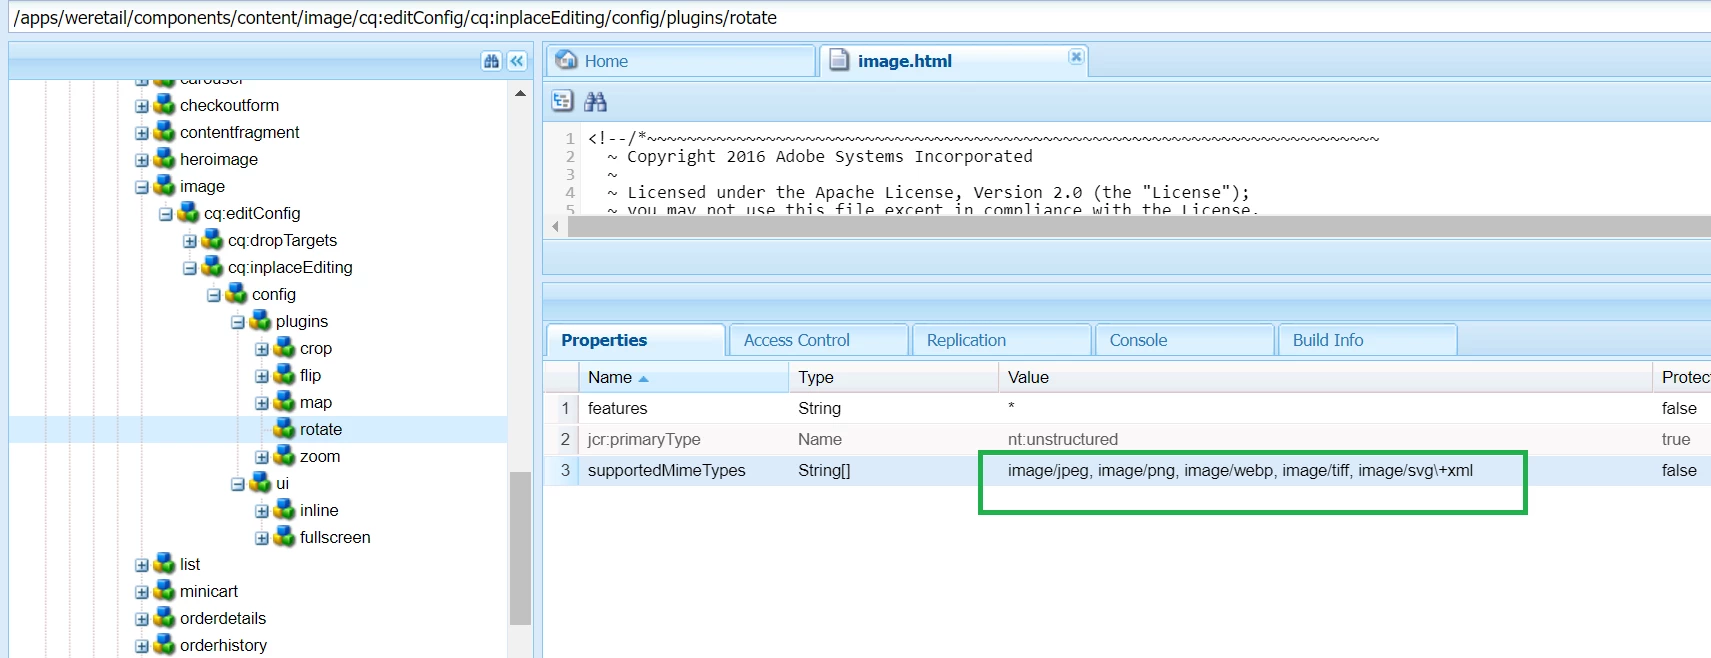Collapse the cq:editConfig tree node

pos(166,214)
